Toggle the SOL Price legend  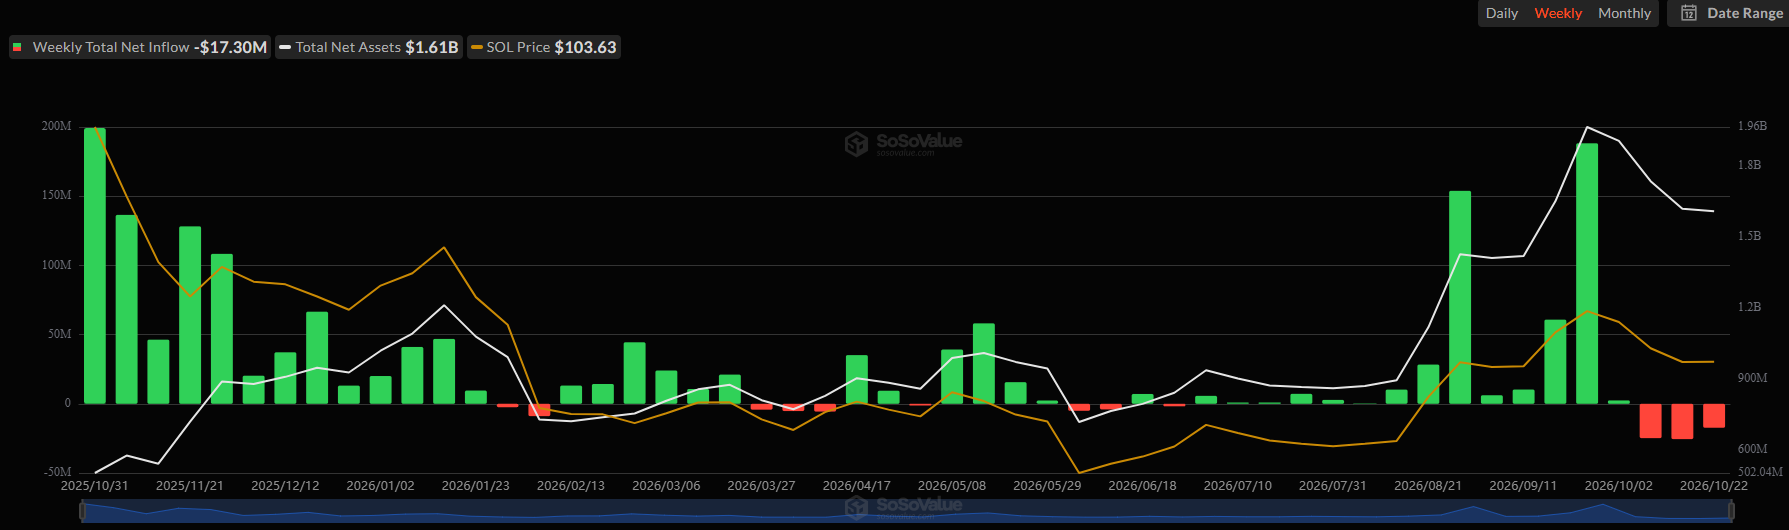click(x=544, y=47)
